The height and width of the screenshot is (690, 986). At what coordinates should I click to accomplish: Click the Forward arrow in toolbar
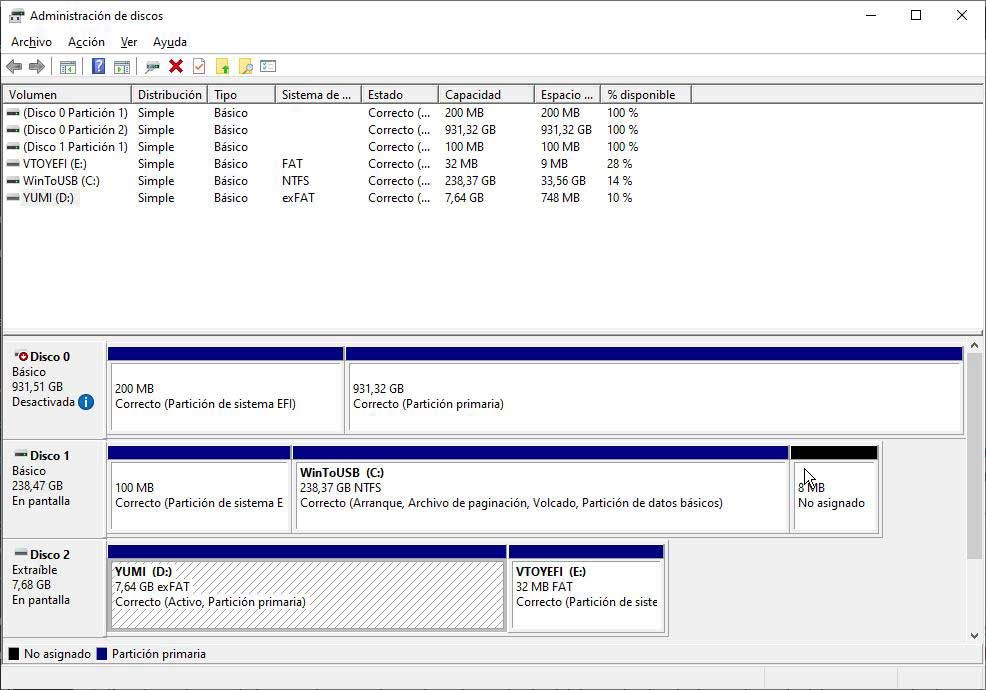pyautogui.click(x=37, y=66)
